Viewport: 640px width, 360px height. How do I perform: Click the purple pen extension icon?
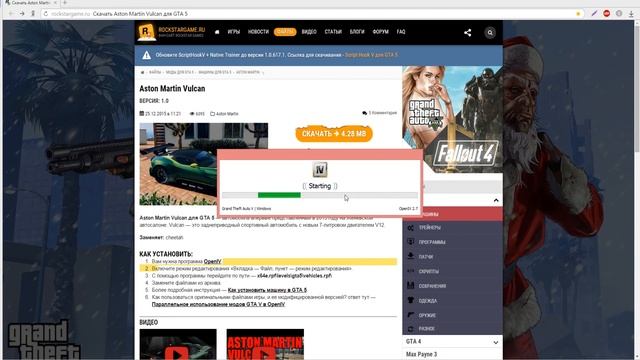pyautogui.click(x=594, y=13)
